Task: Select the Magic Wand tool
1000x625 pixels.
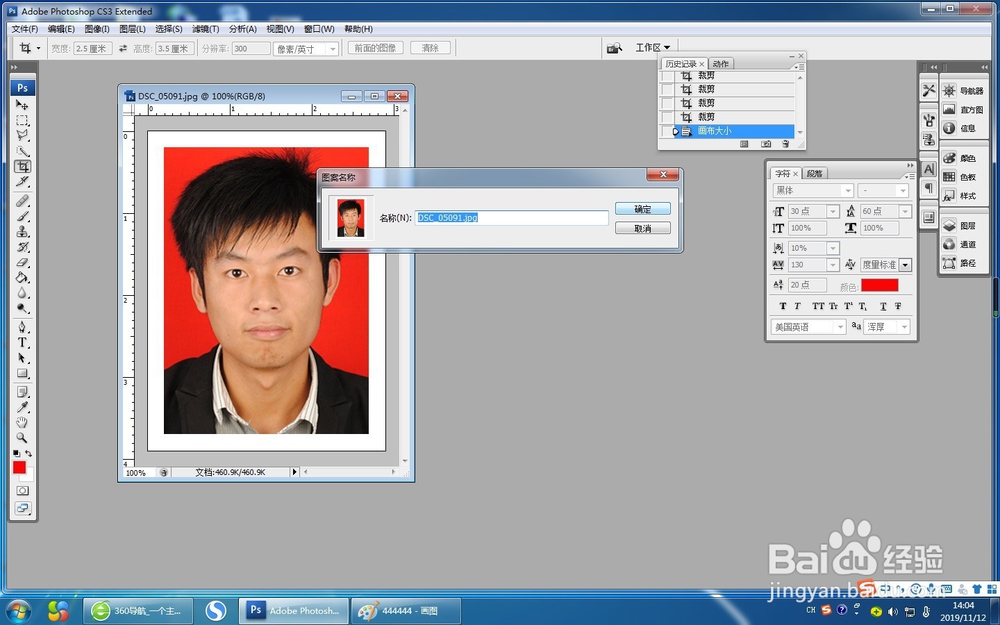Action: pos(22,151)
